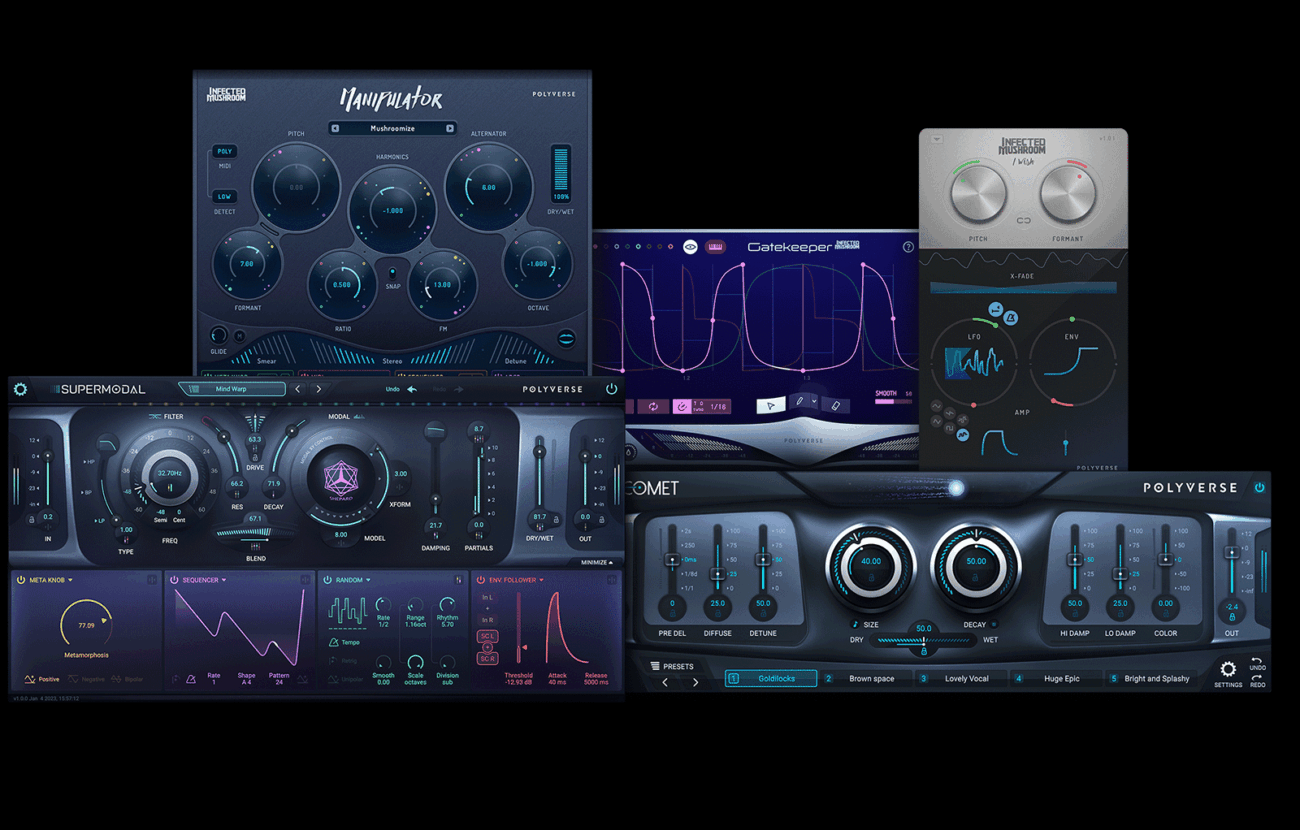Click the Supermodal IN gain lock icon
The height and width of the screenshot is (830, 1300).
31,519
